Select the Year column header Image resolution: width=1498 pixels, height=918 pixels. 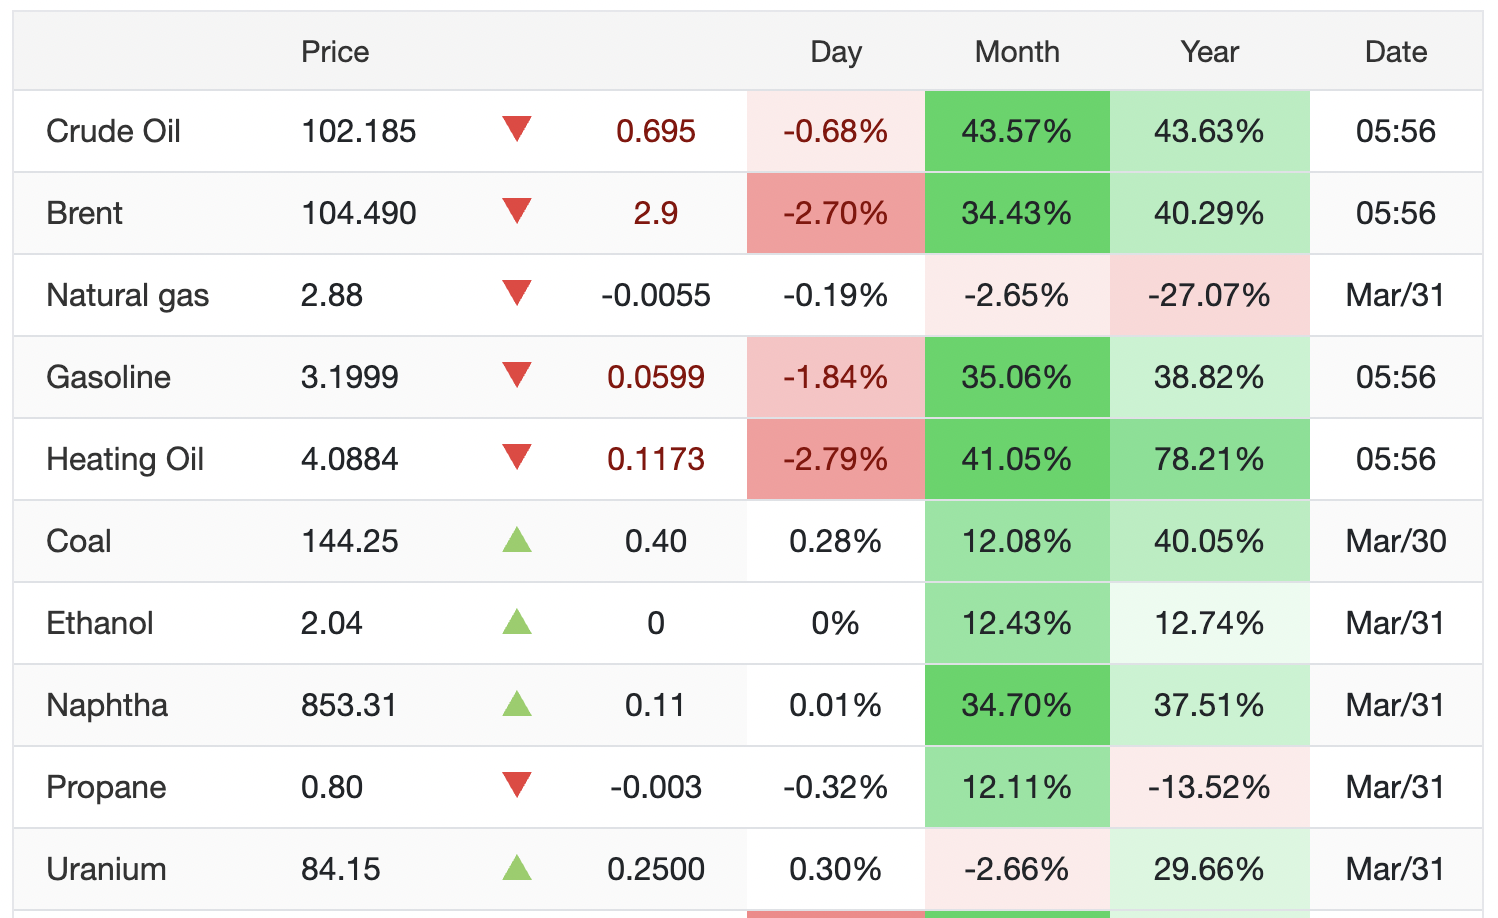tap(1209, 52)
